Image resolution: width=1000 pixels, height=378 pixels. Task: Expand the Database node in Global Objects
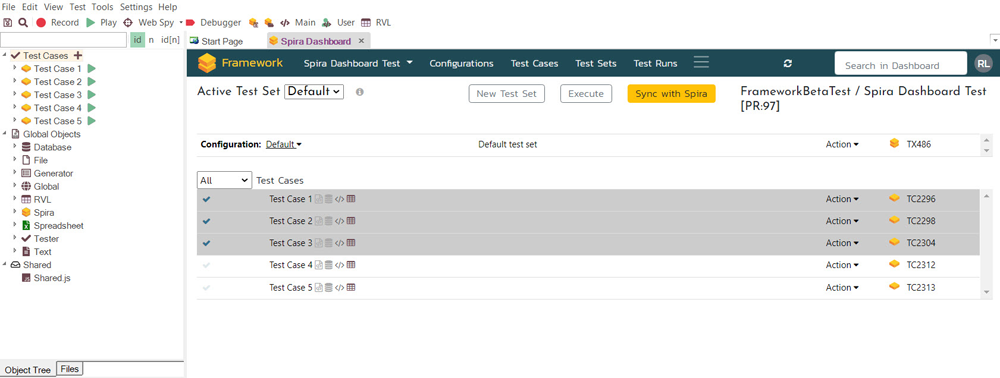click(15, 147)
